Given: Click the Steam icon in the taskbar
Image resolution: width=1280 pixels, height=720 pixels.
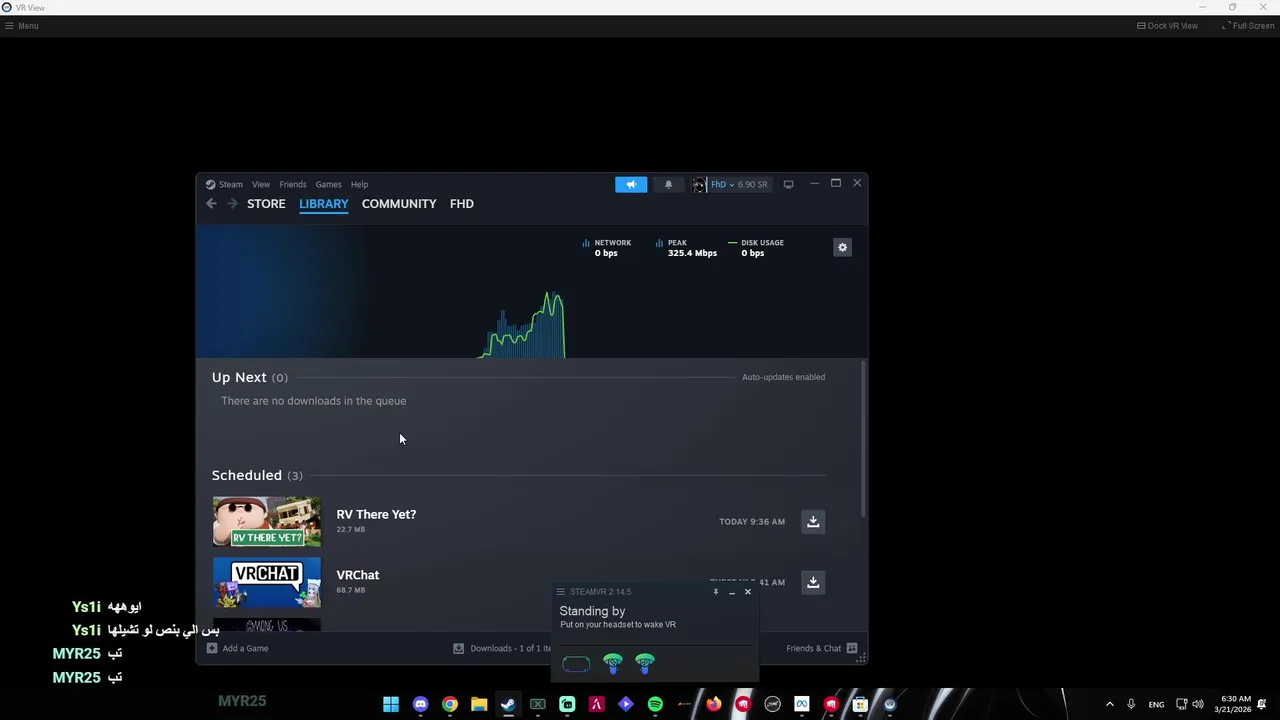Looking at the screenshot, I should click(x=508, y=704).
